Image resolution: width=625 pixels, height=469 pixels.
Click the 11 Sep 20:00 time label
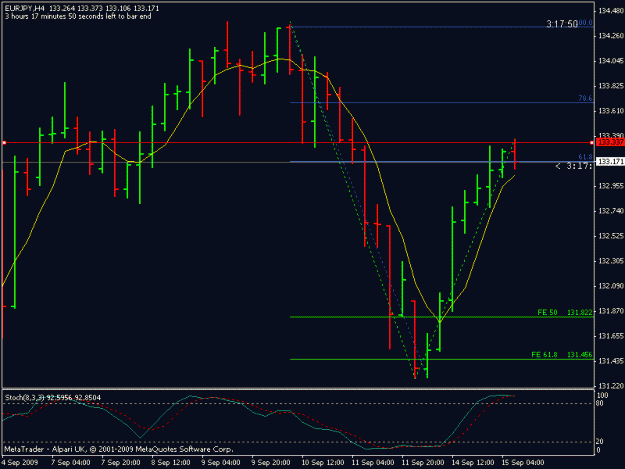pos(423,463)
